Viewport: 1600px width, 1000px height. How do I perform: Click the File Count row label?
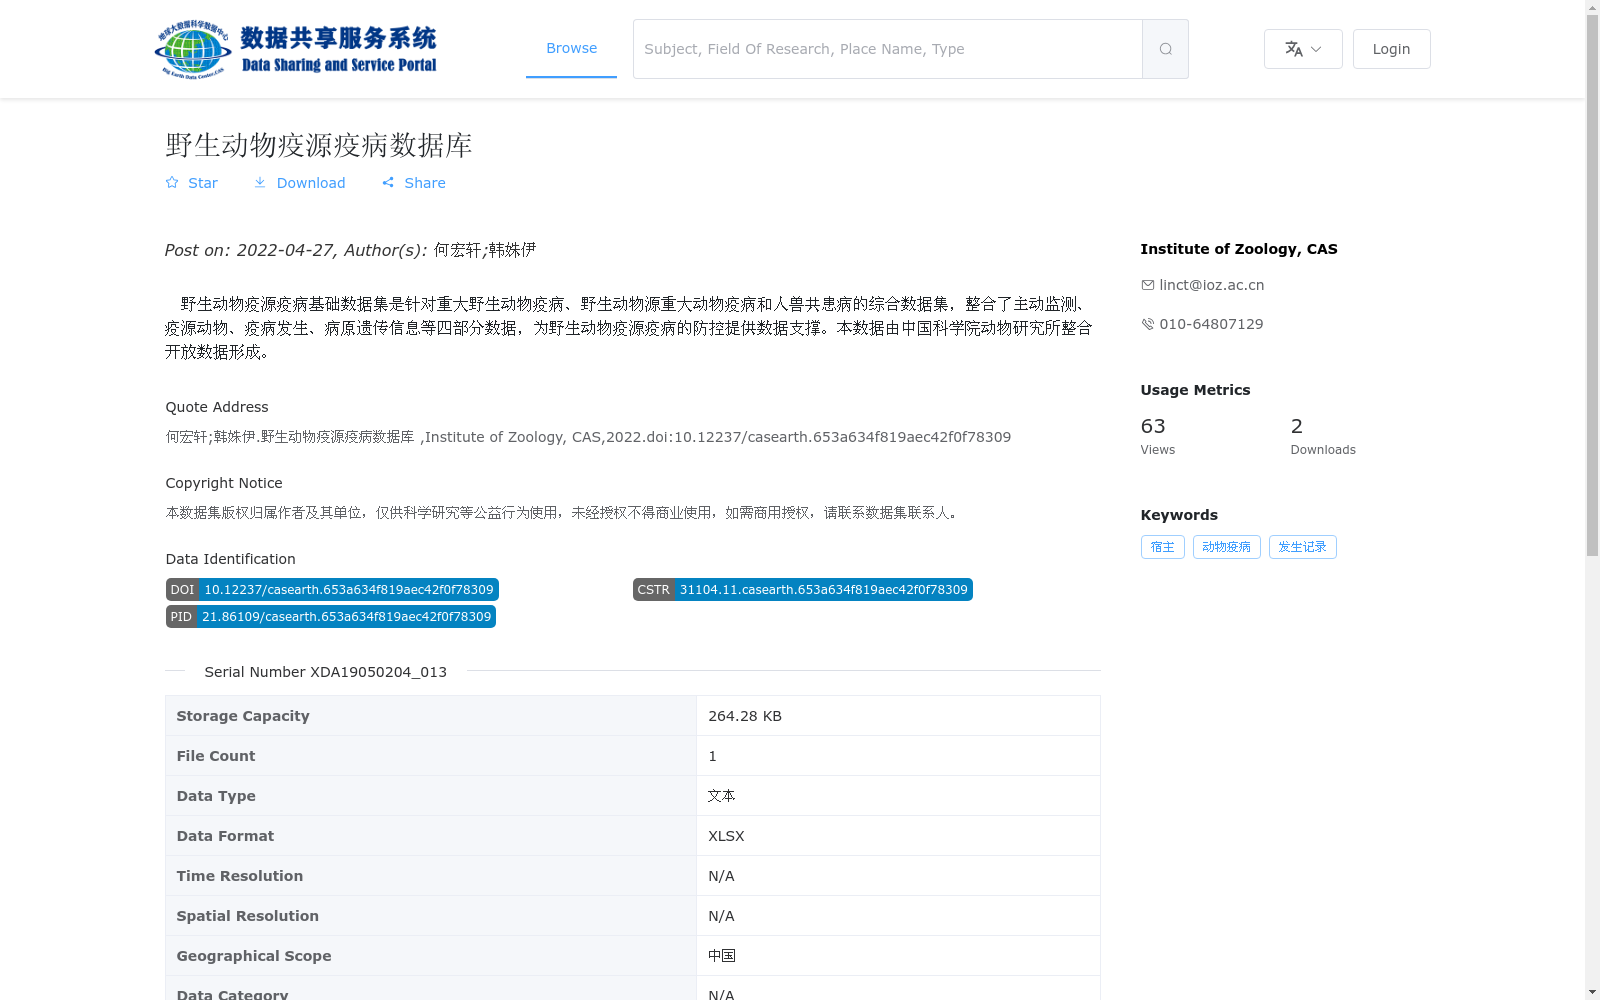216,756
